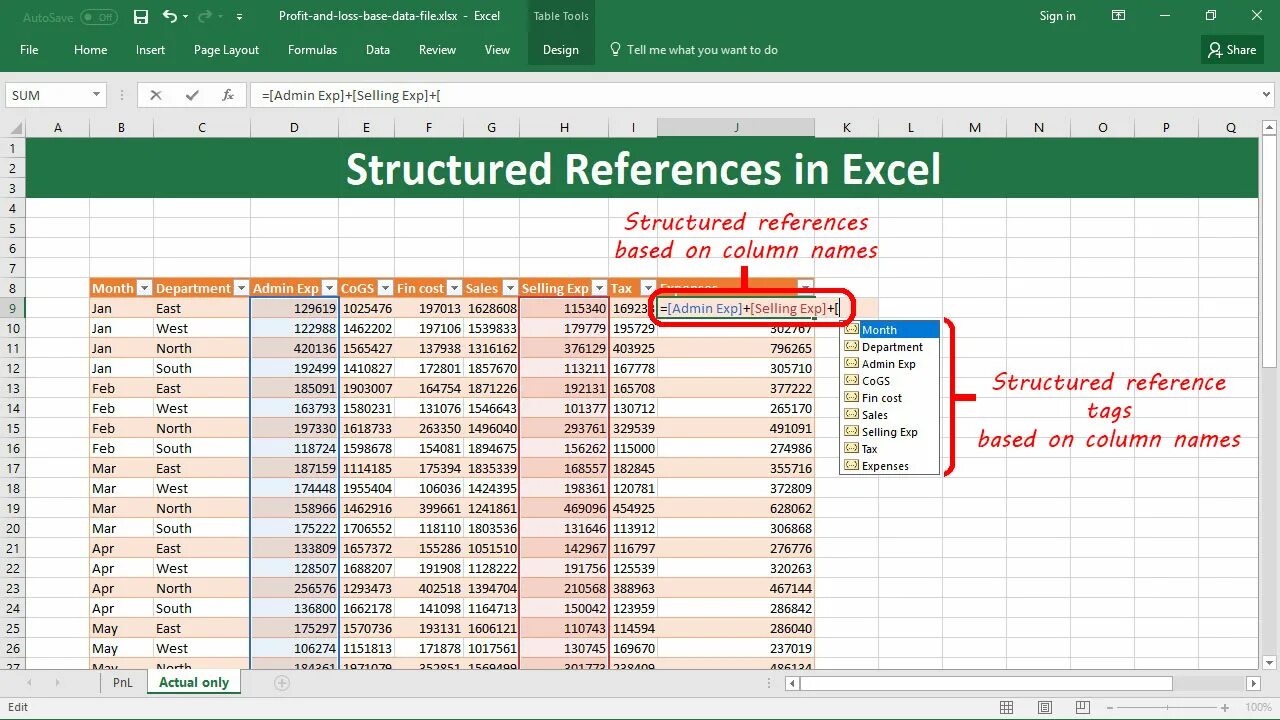Click Tell me what you want to do

[x=693, y=50]
